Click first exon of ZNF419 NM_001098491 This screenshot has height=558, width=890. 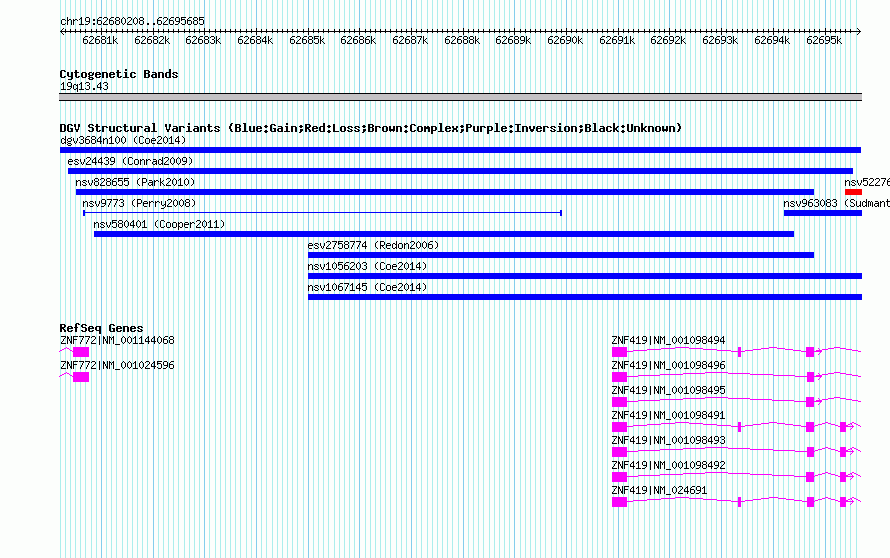click(x=619, y=427)
